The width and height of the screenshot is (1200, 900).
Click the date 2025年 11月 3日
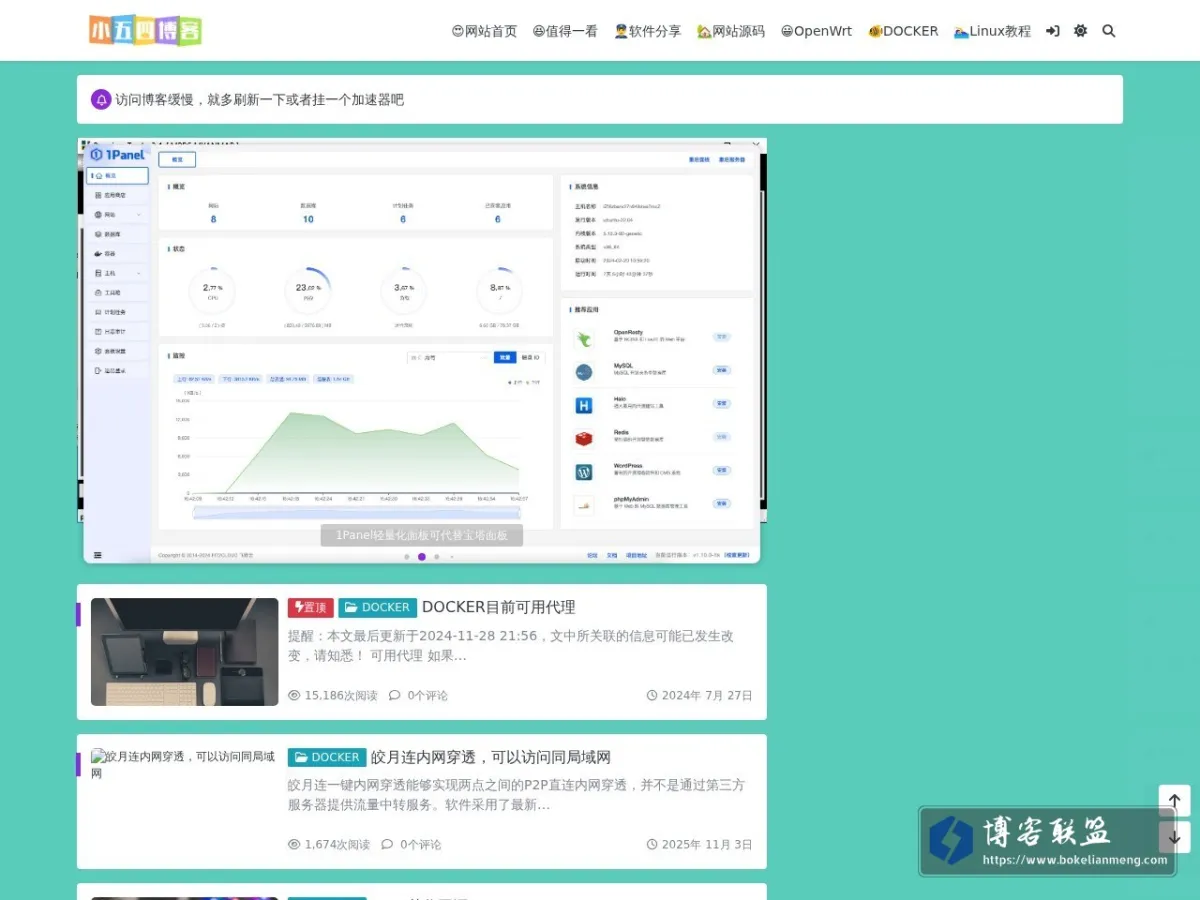tap(700, 844)
